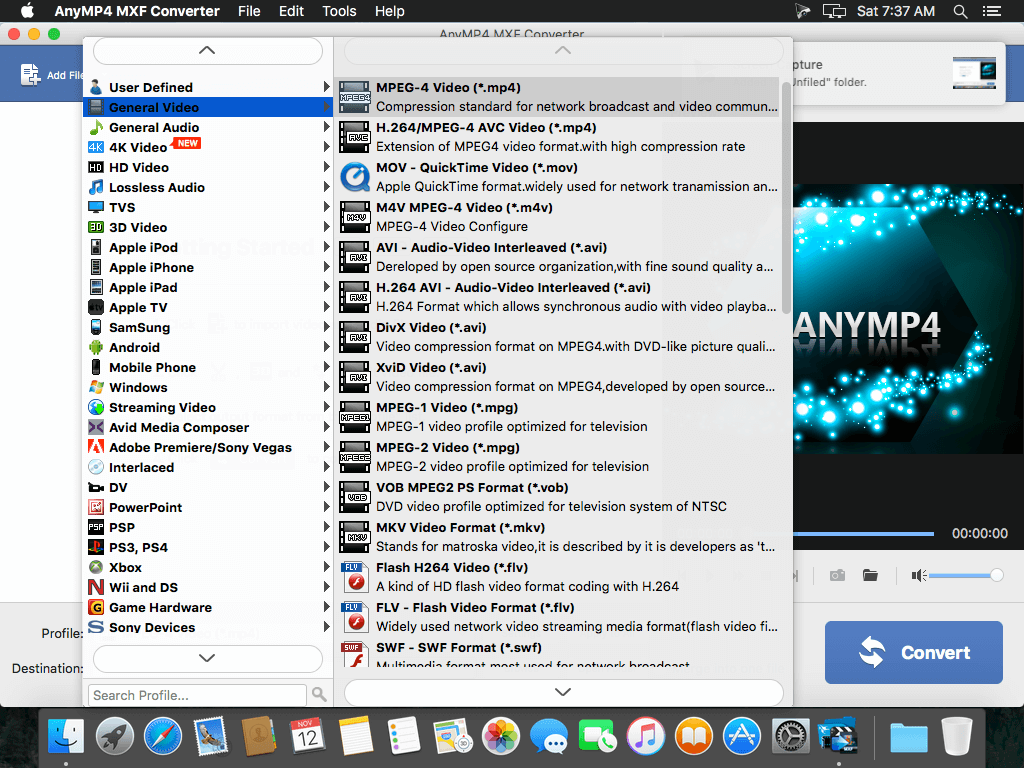Select MPEG-4 Video (*.mp4) format icon

[355, 97]
